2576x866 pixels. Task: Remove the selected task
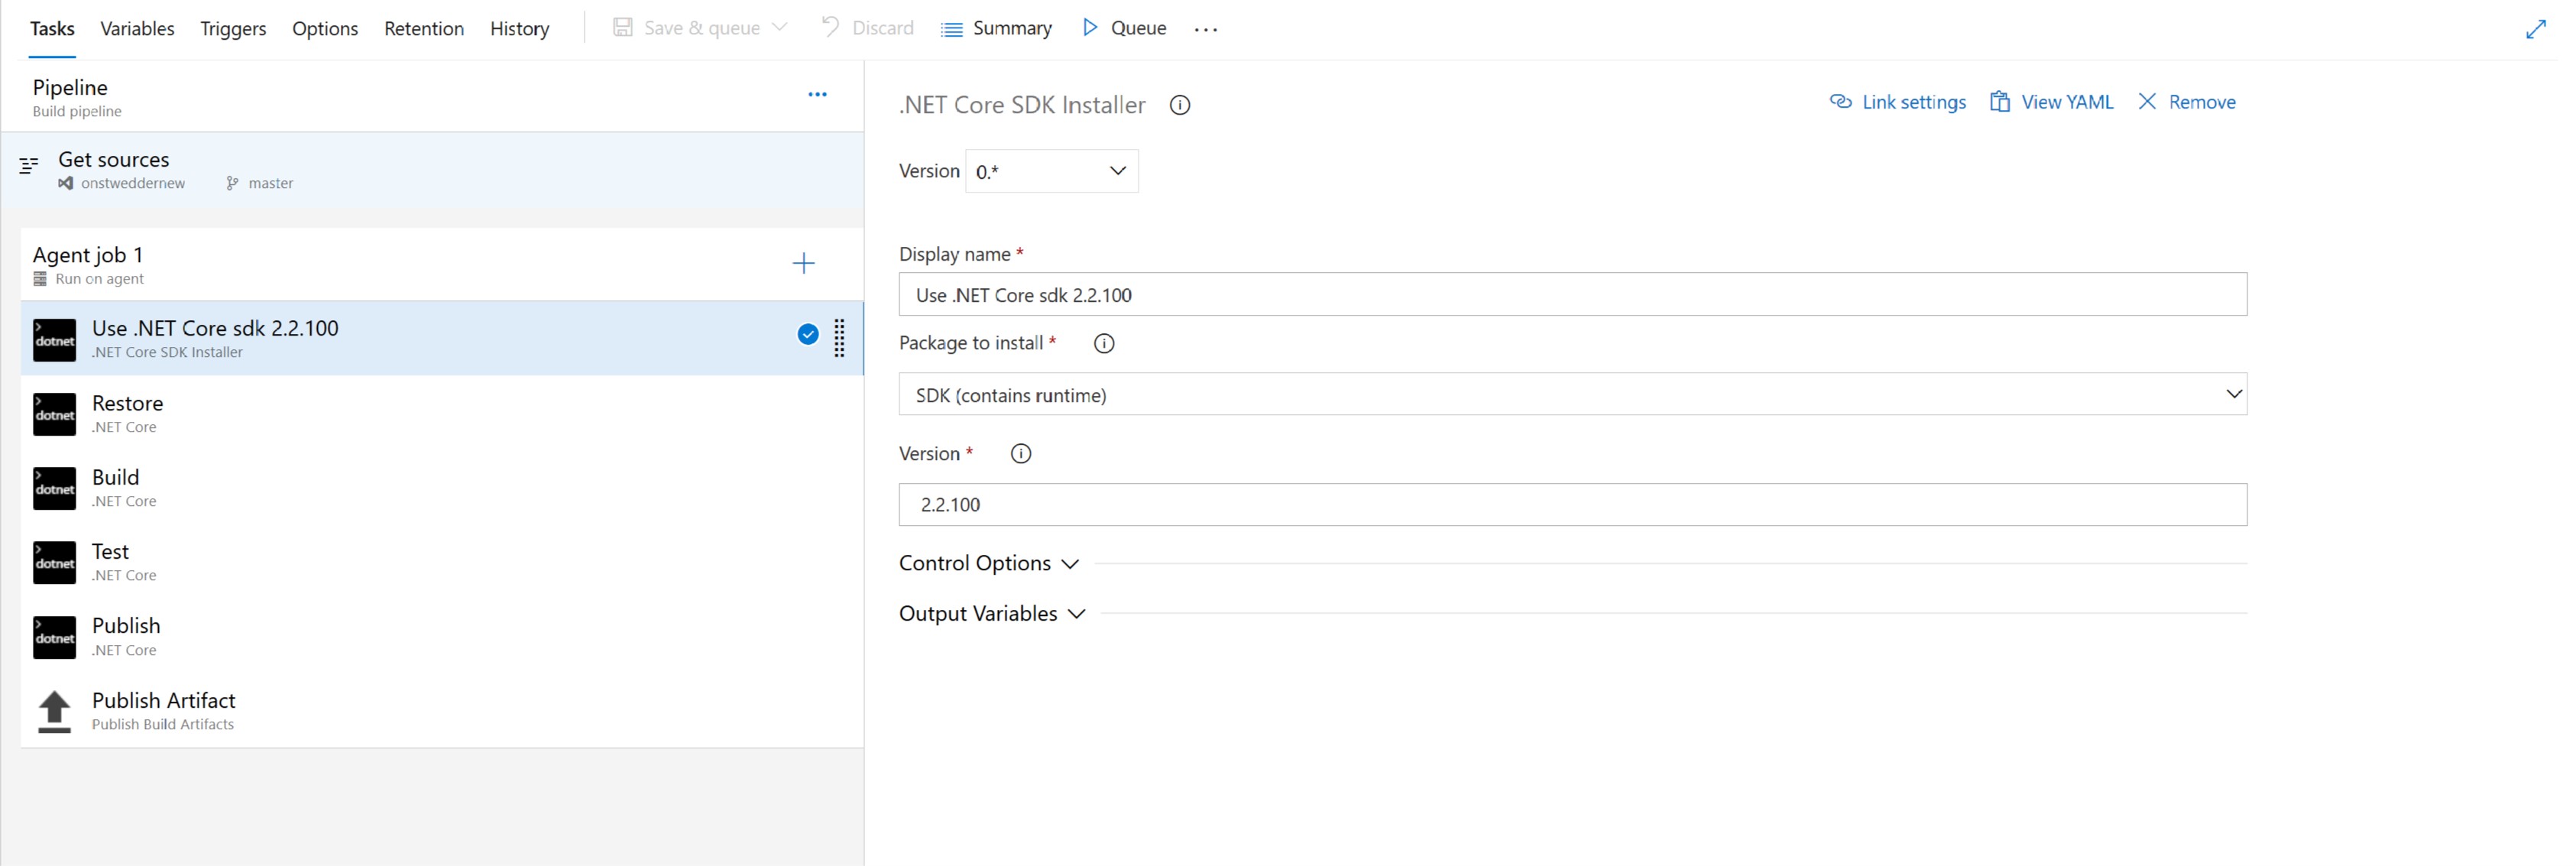[x=2186, y=102]
